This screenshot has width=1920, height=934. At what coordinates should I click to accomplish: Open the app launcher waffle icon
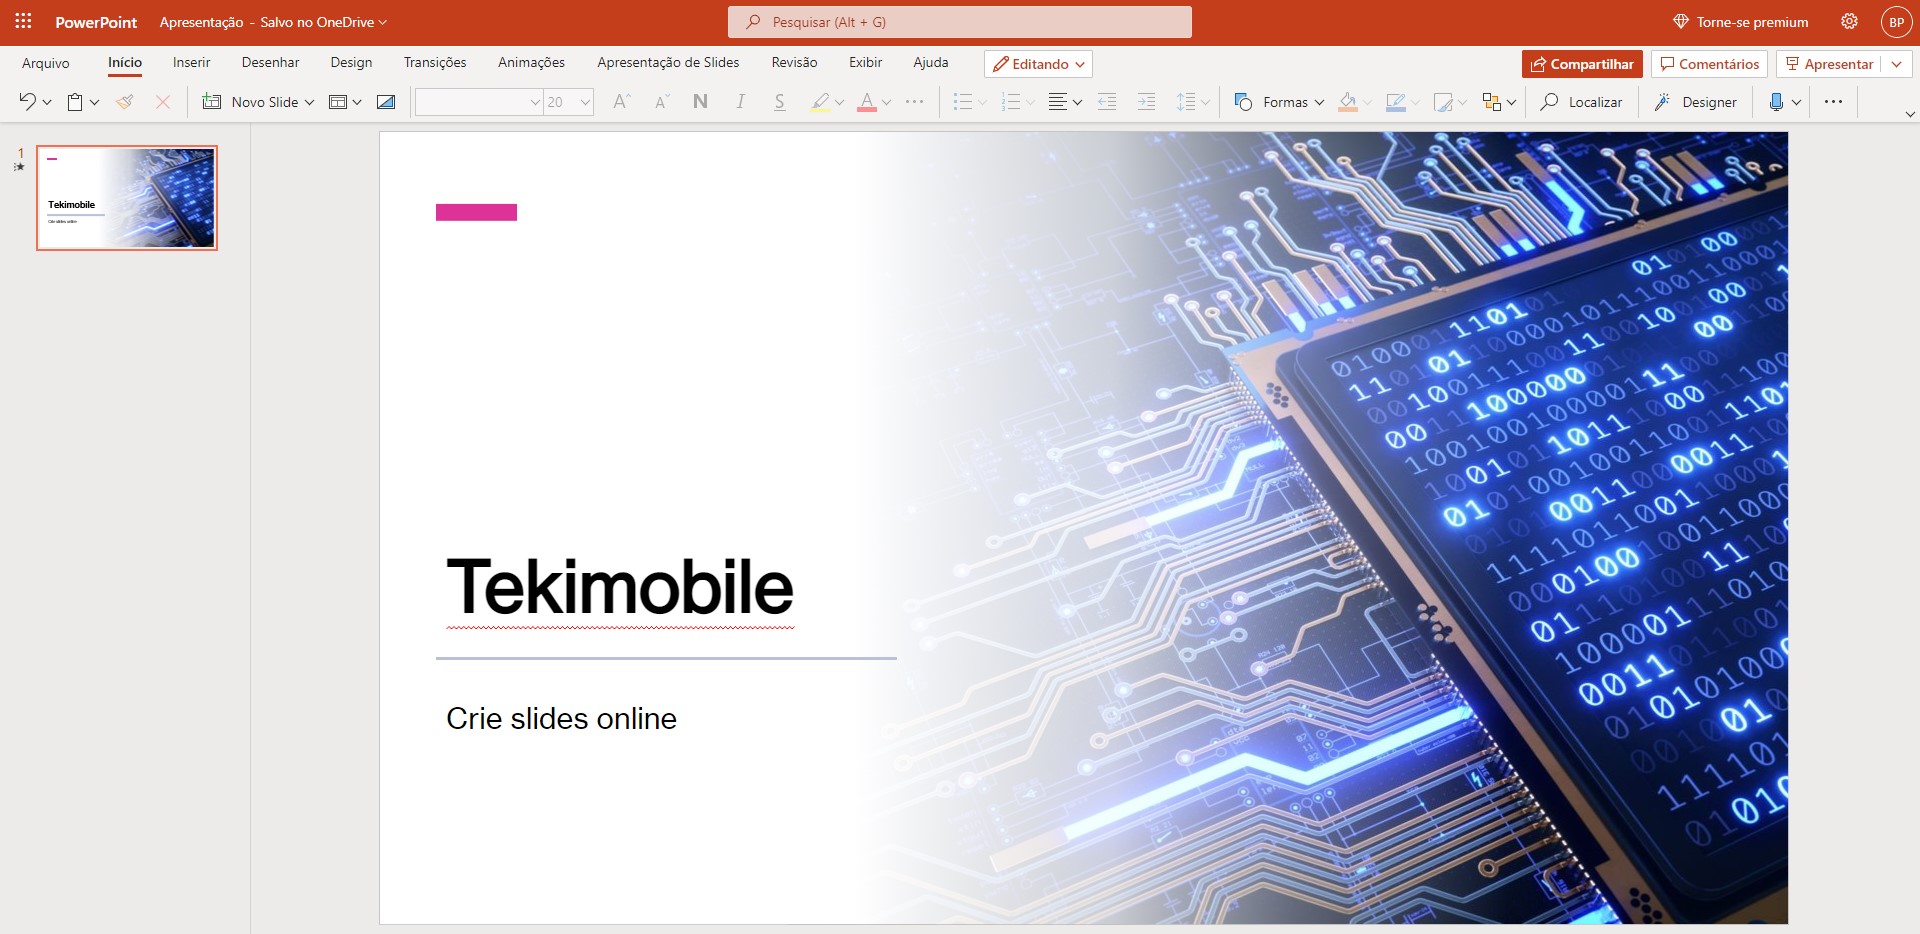(23, 21)
